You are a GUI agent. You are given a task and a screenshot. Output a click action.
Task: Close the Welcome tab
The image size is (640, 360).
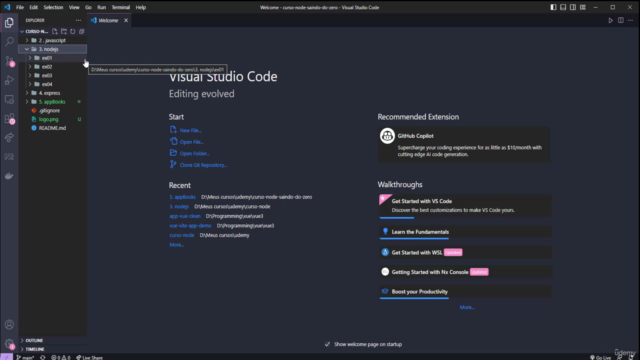tap(126, 20)
